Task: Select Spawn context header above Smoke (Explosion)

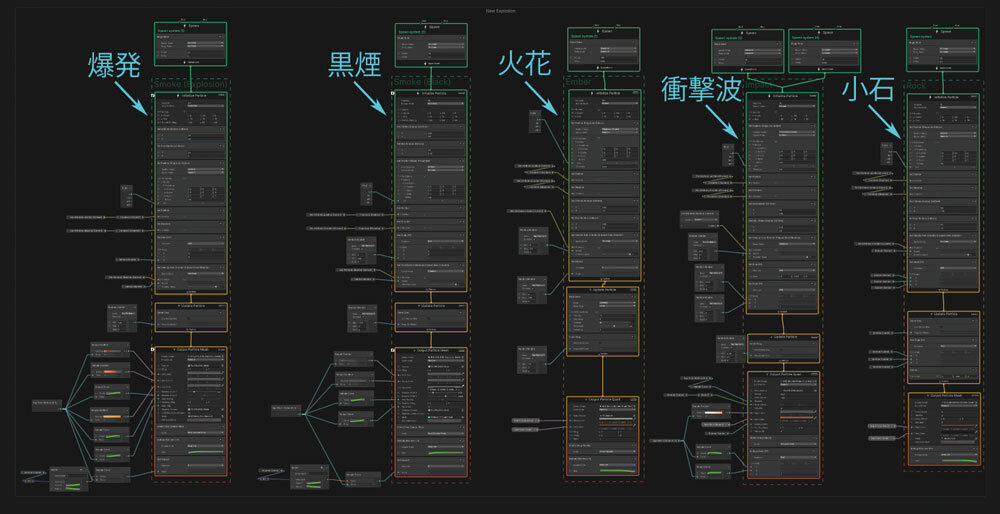Action: point(190,25)
